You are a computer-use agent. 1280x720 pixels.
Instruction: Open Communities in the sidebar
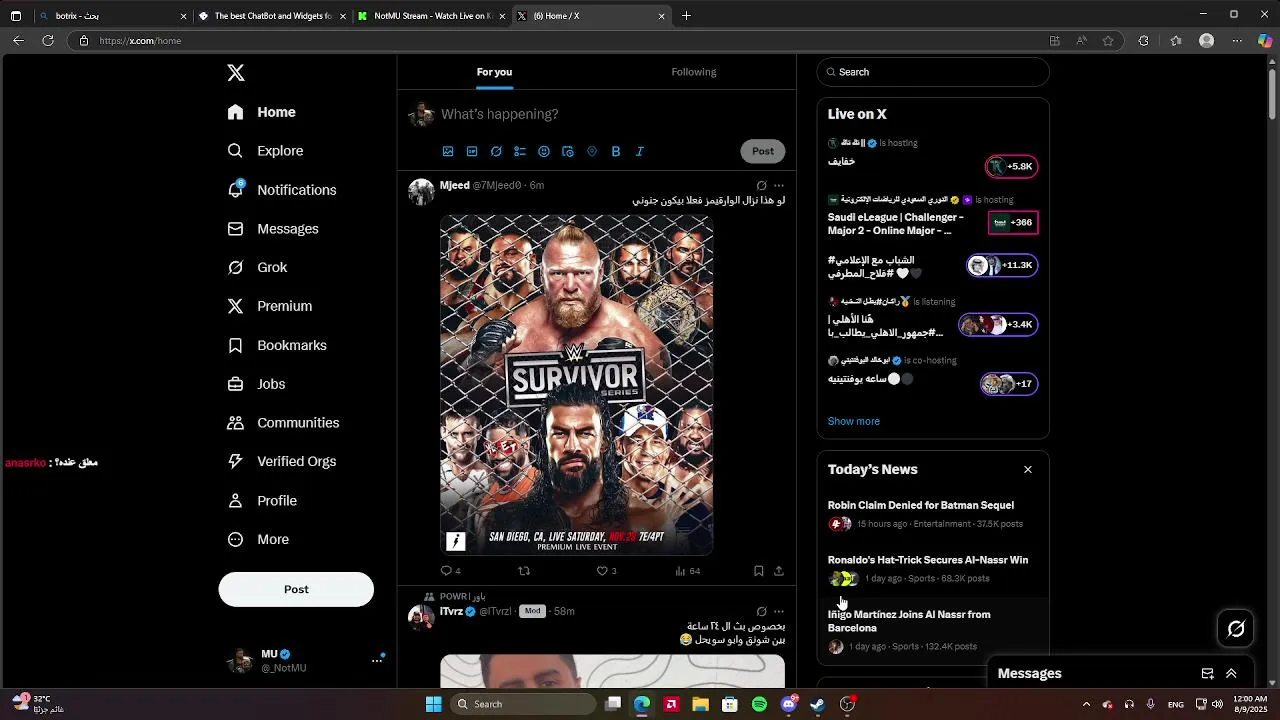[283, 423]
